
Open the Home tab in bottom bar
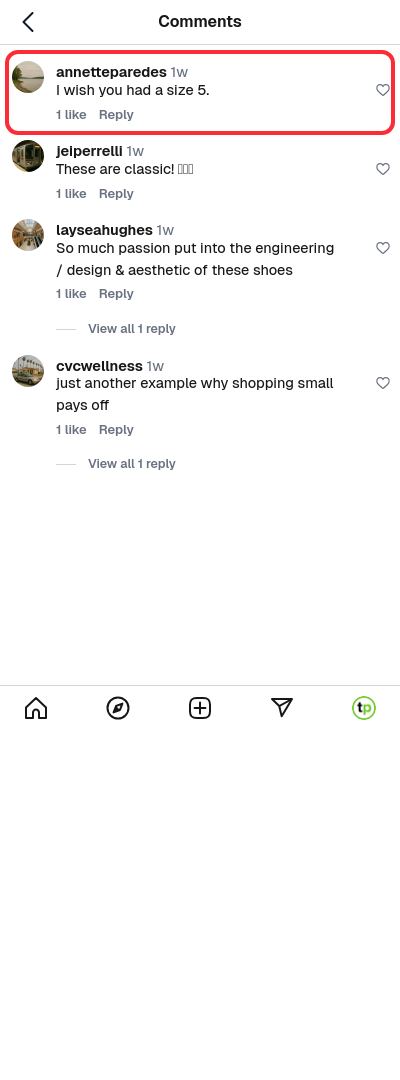tap(36, 708)
